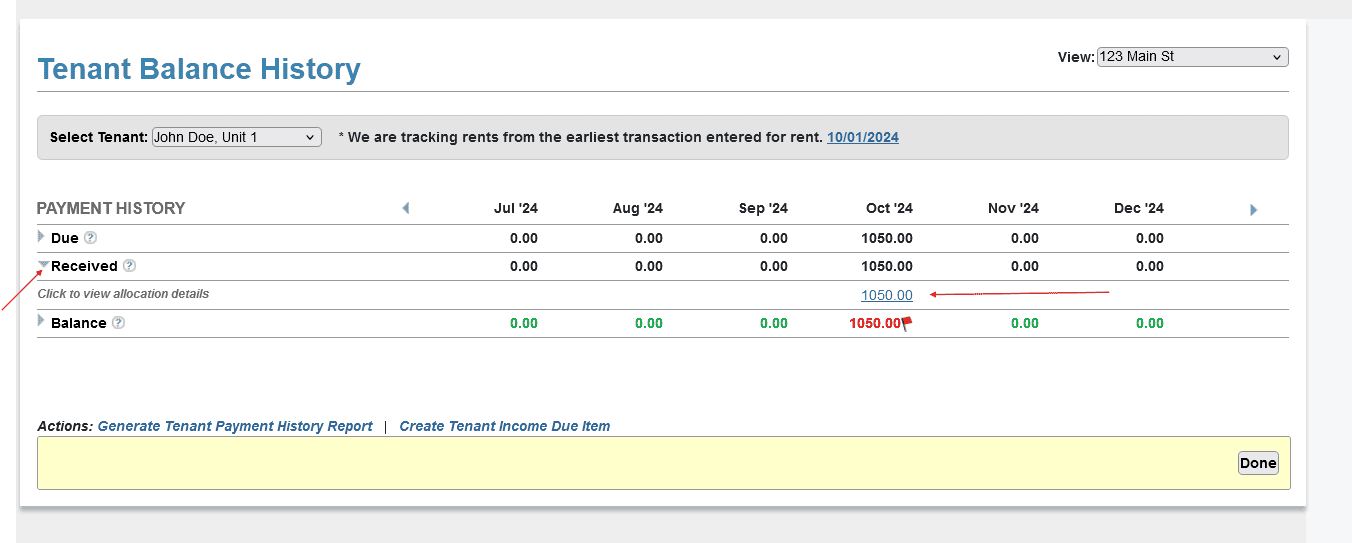The image size is (1352, 543).
Task: Click the October balance amount 1050.00
Action: pos(874,323)
